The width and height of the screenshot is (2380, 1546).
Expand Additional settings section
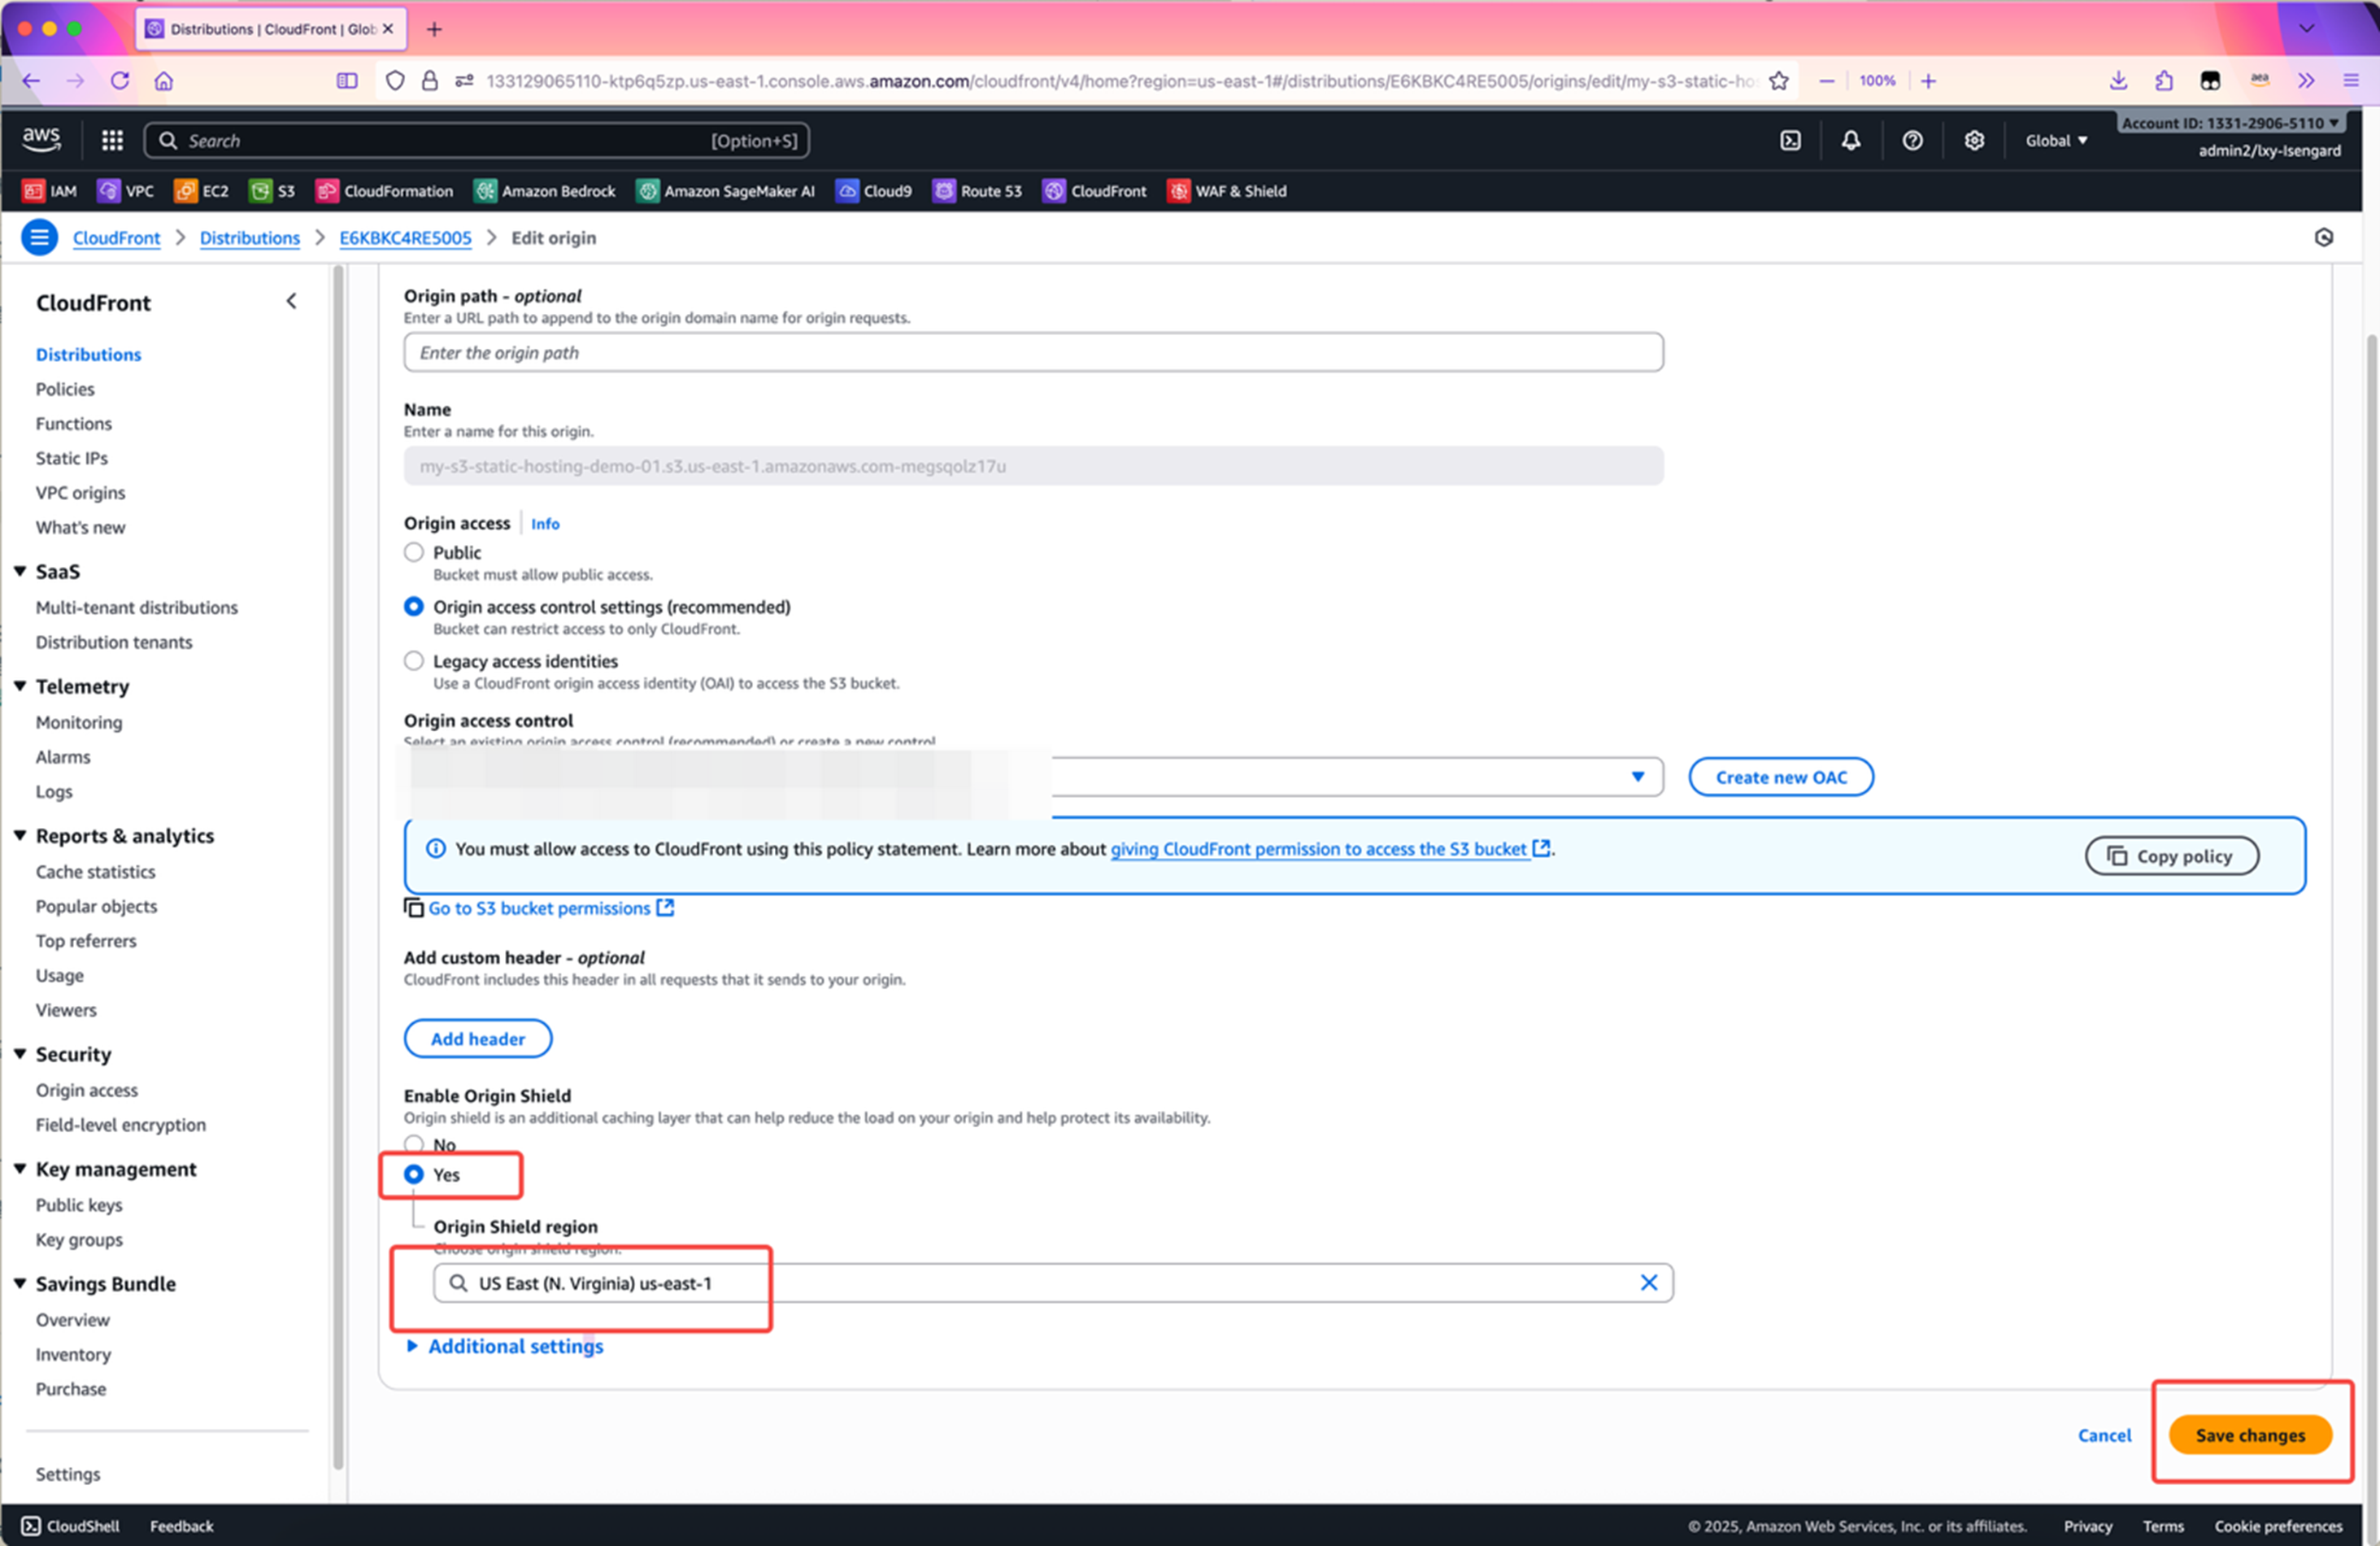(515, 1346)
